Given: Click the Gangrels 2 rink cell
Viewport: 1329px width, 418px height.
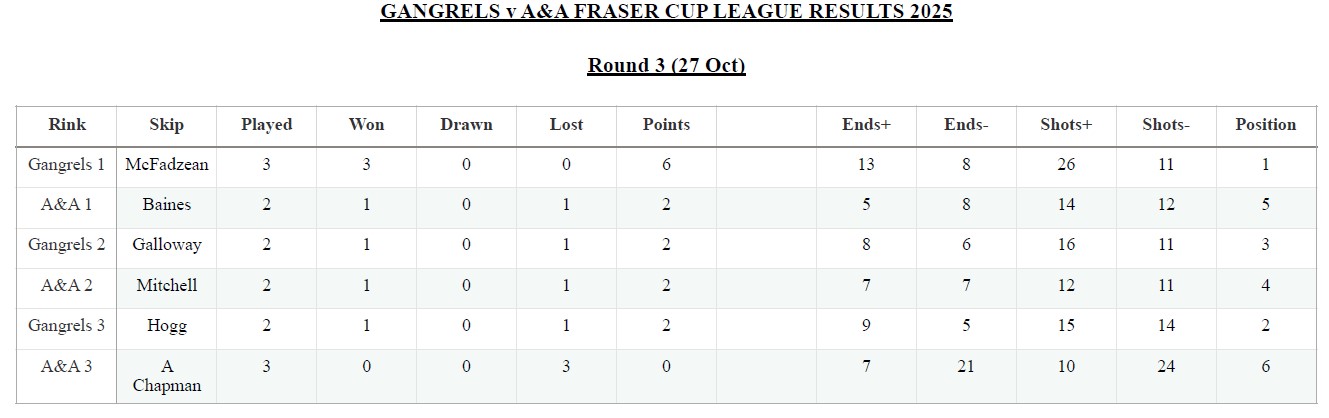Looking at the screenshot, I should [67, 245].
